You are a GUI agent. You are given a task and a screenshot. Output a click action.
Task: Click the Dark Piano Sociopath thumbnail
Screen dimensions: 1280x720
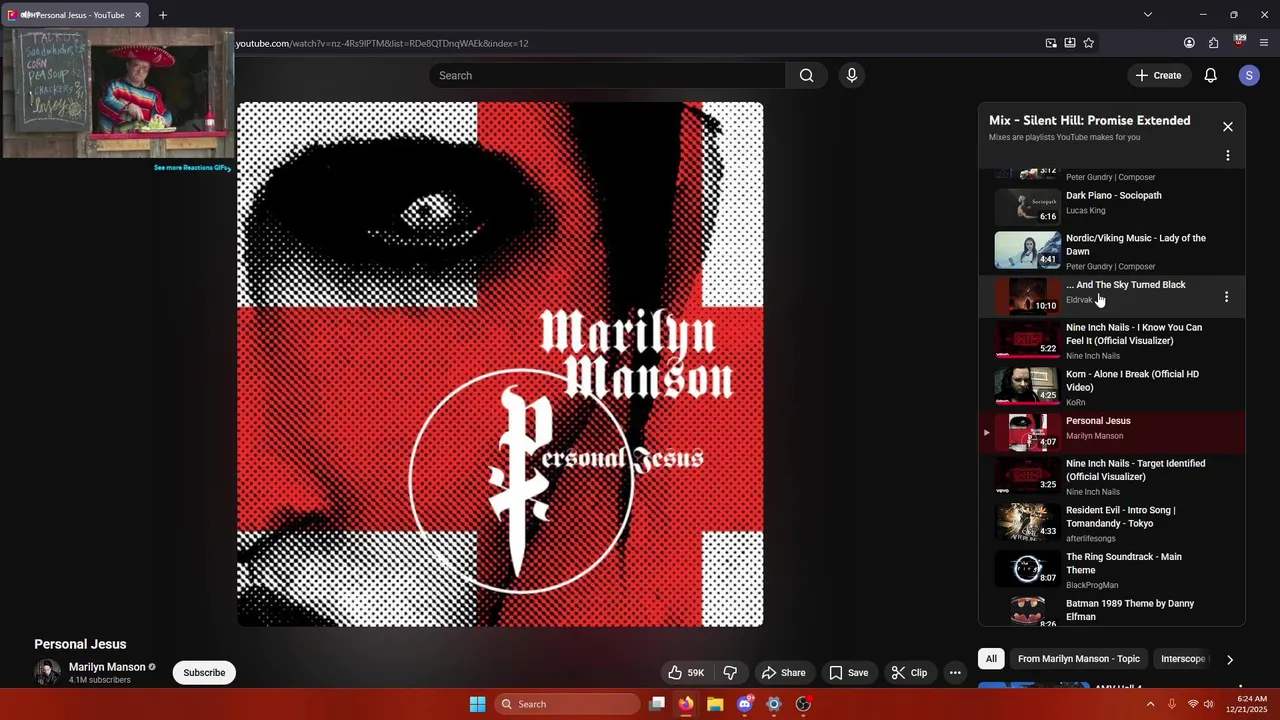(1027, 205)
